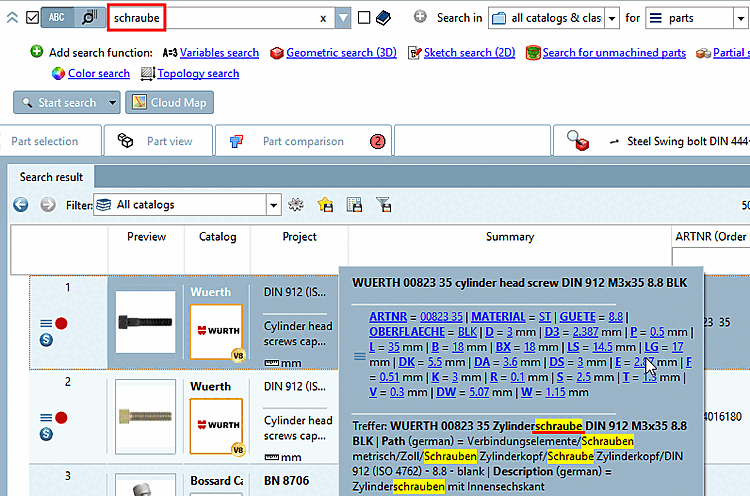Expand the Start search dropdown arrow
Viewport: 750px width, 496px height.
[113, 102]
